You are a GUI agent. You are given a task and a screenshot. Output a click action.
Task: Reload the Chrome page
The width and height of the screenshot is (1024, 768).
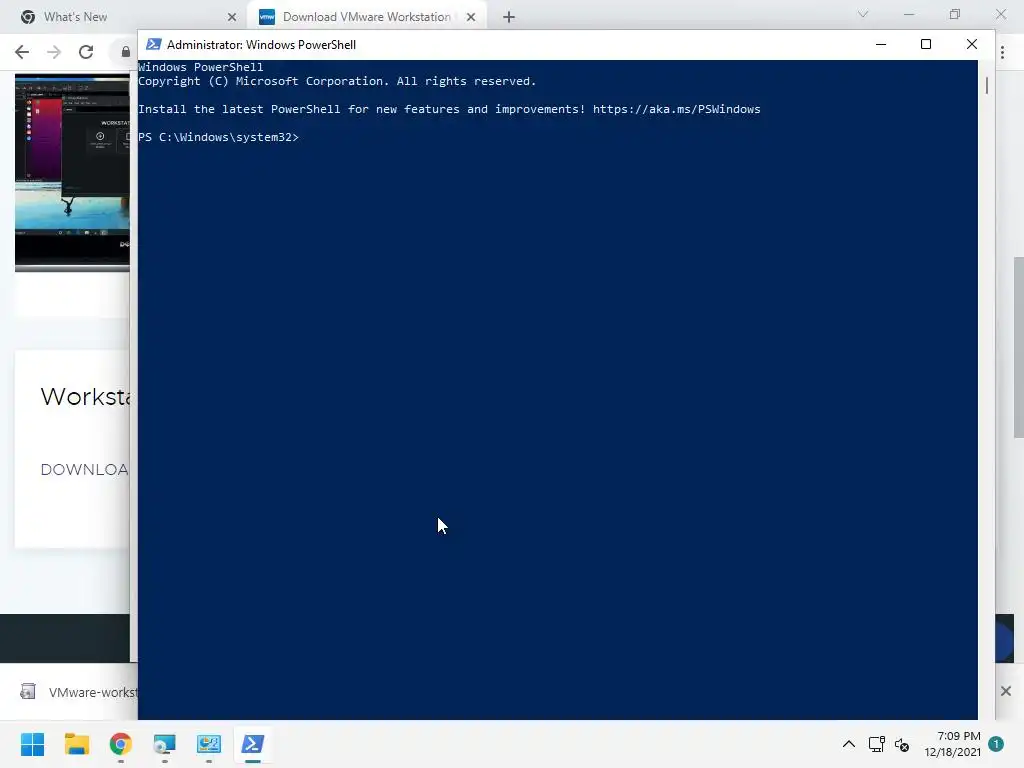click(x=86, y=52)
